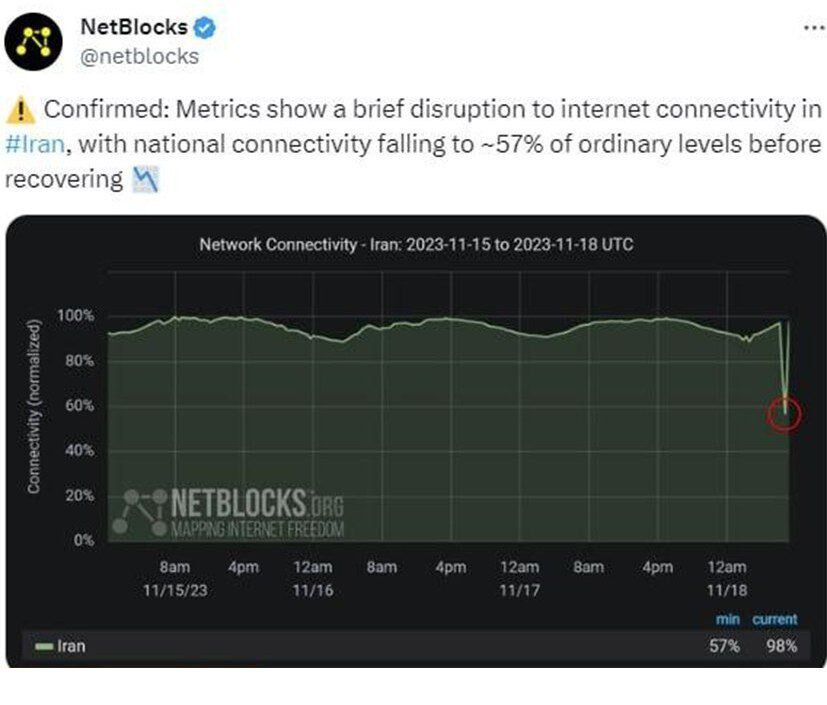
Task: Click the downward chart emoji after recovering
Action: [146, 181]
